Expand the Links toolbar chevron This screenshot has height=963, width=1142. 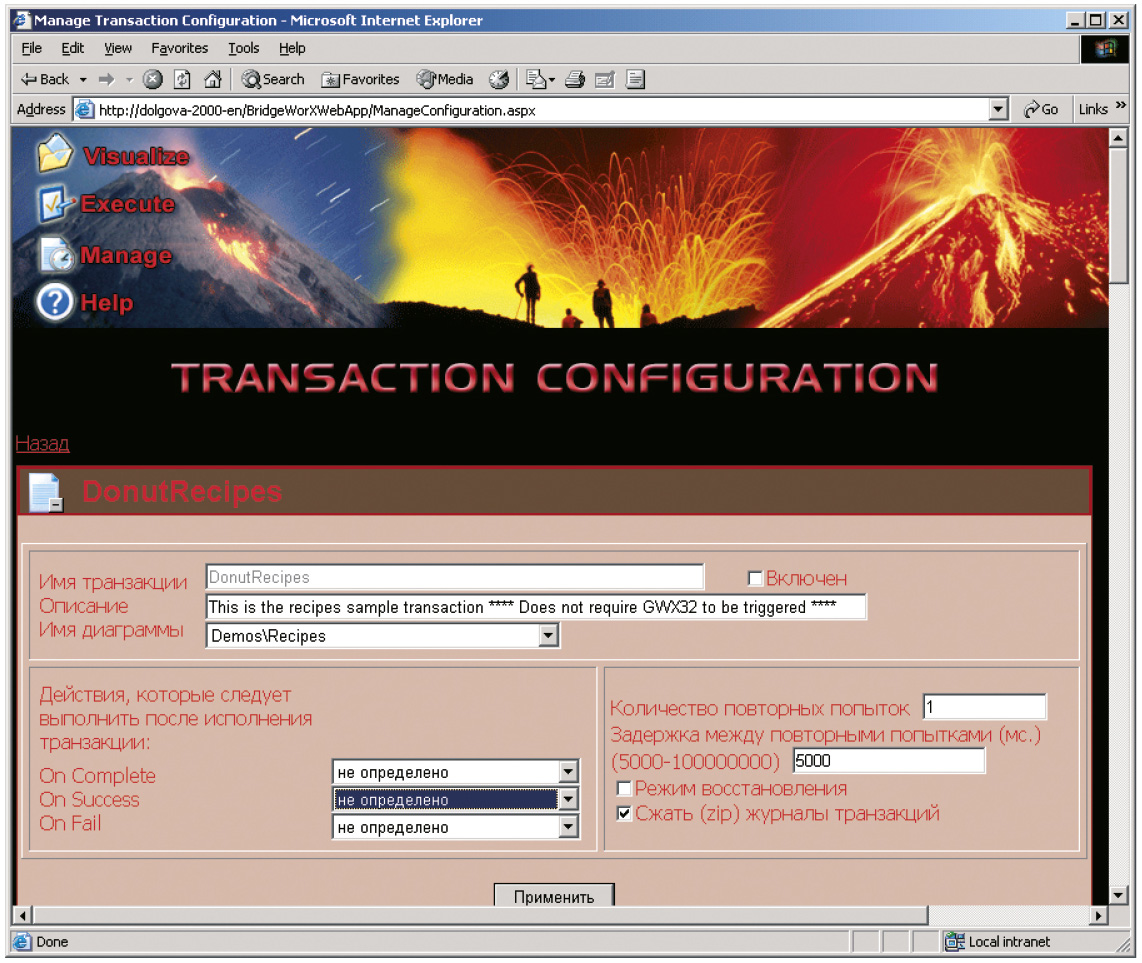1121,106
